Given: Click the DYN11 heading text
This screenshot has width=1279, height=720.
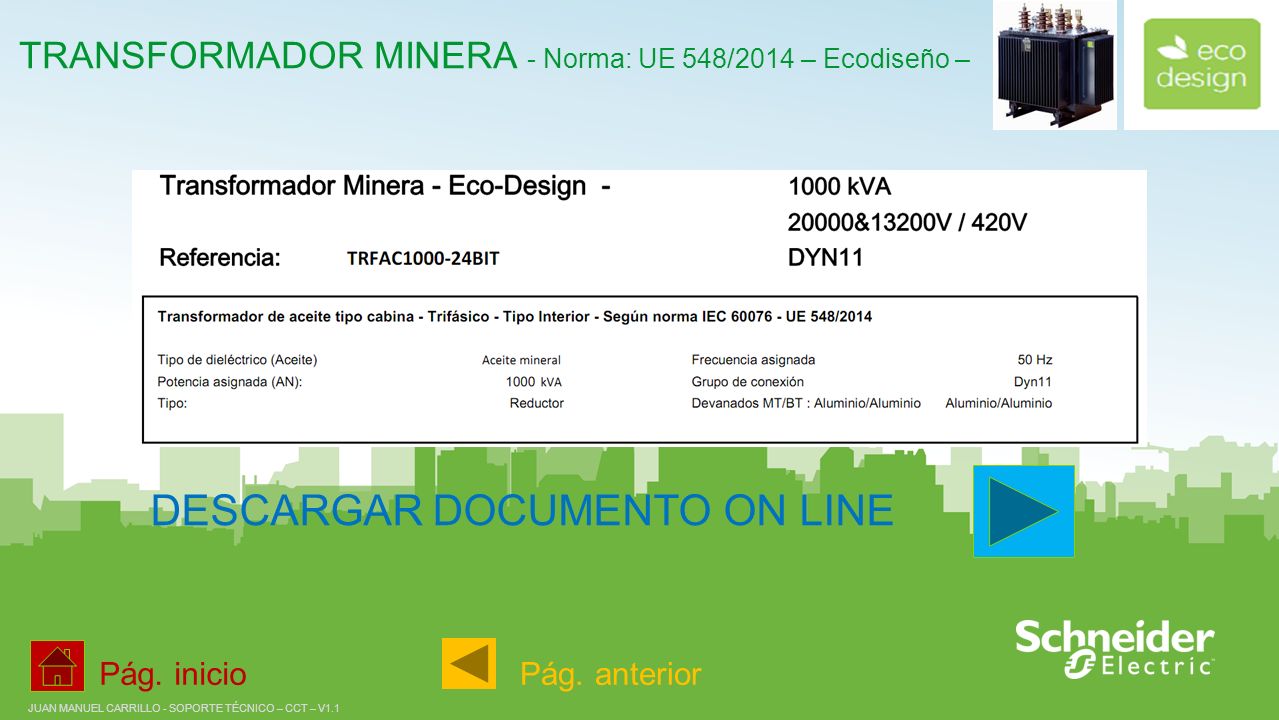Looking at the screenshot, I should coord(825,258).
